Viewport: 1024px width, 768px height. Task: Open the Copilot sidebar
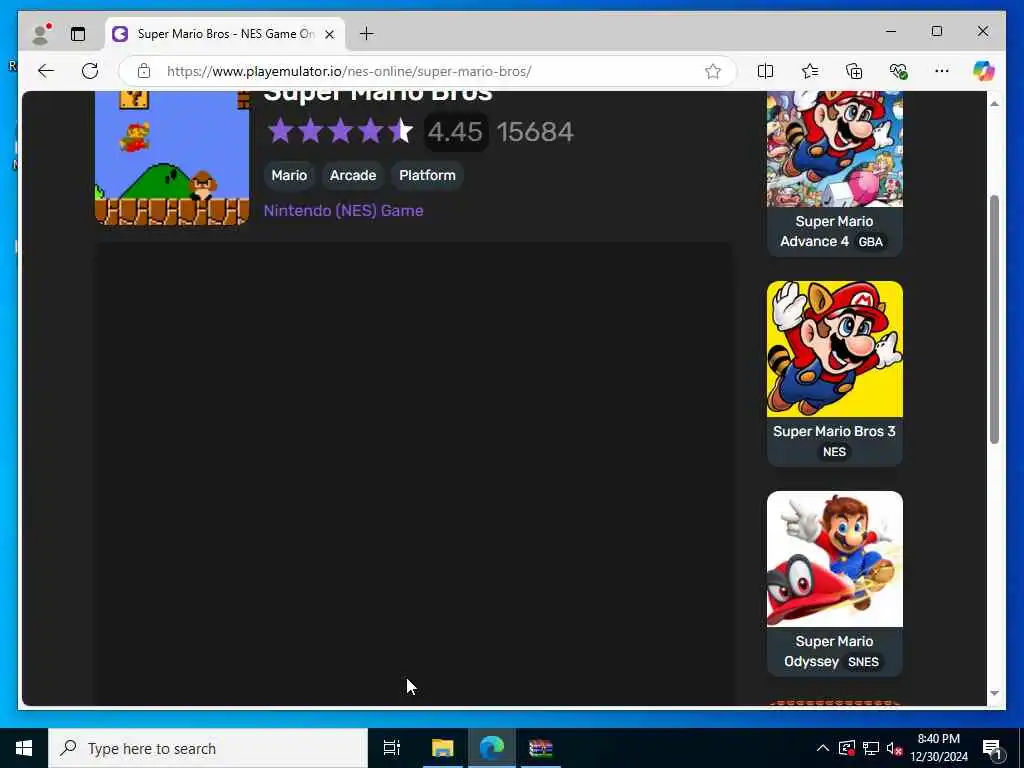(984, 71)
